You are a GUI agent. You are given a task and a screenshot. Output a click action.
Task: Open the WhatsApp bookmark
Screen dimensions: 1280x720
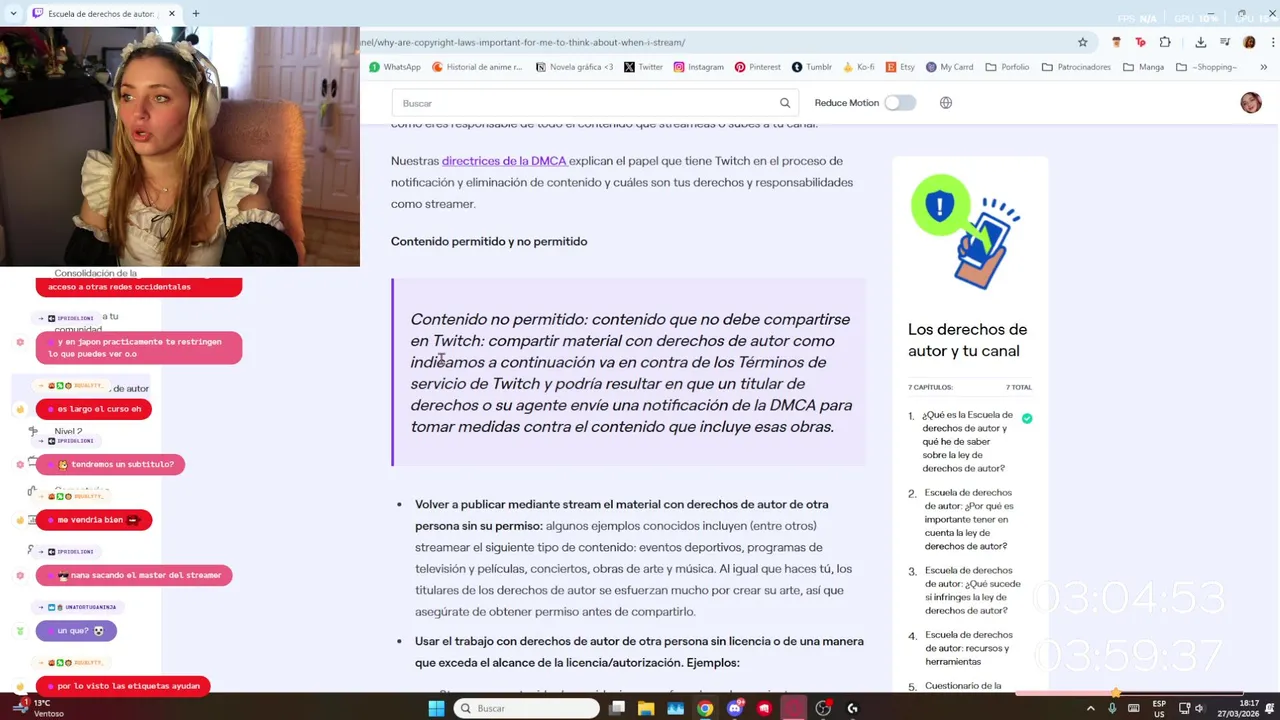395,67
